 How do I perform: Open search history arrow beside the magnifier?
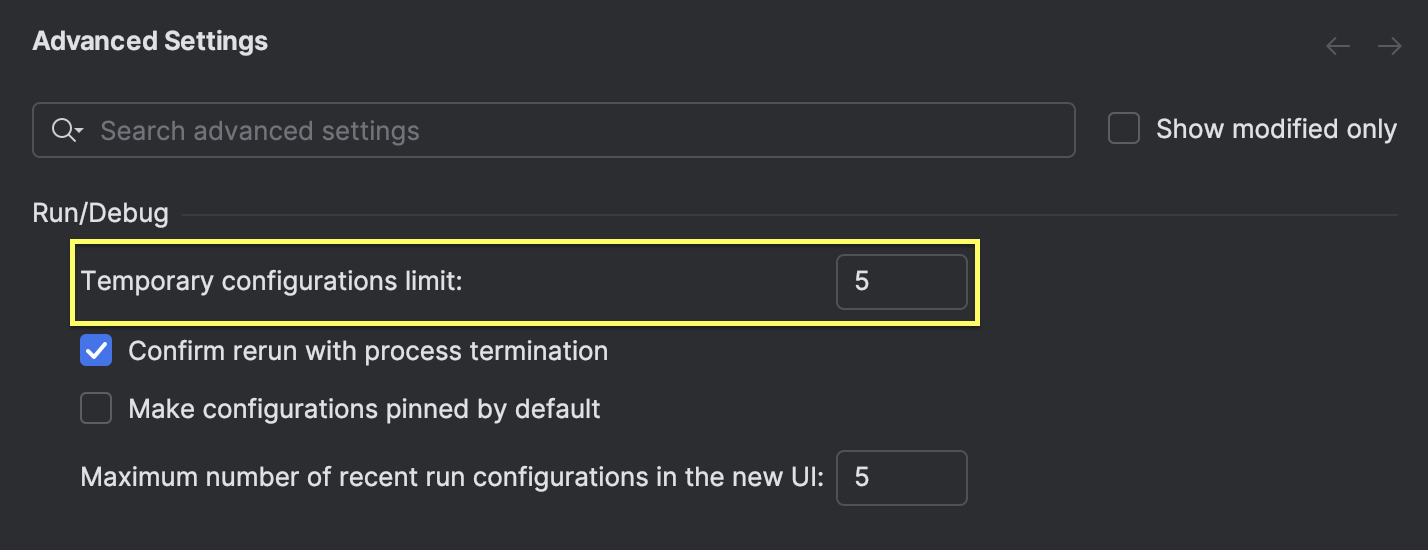pos(79,131)
